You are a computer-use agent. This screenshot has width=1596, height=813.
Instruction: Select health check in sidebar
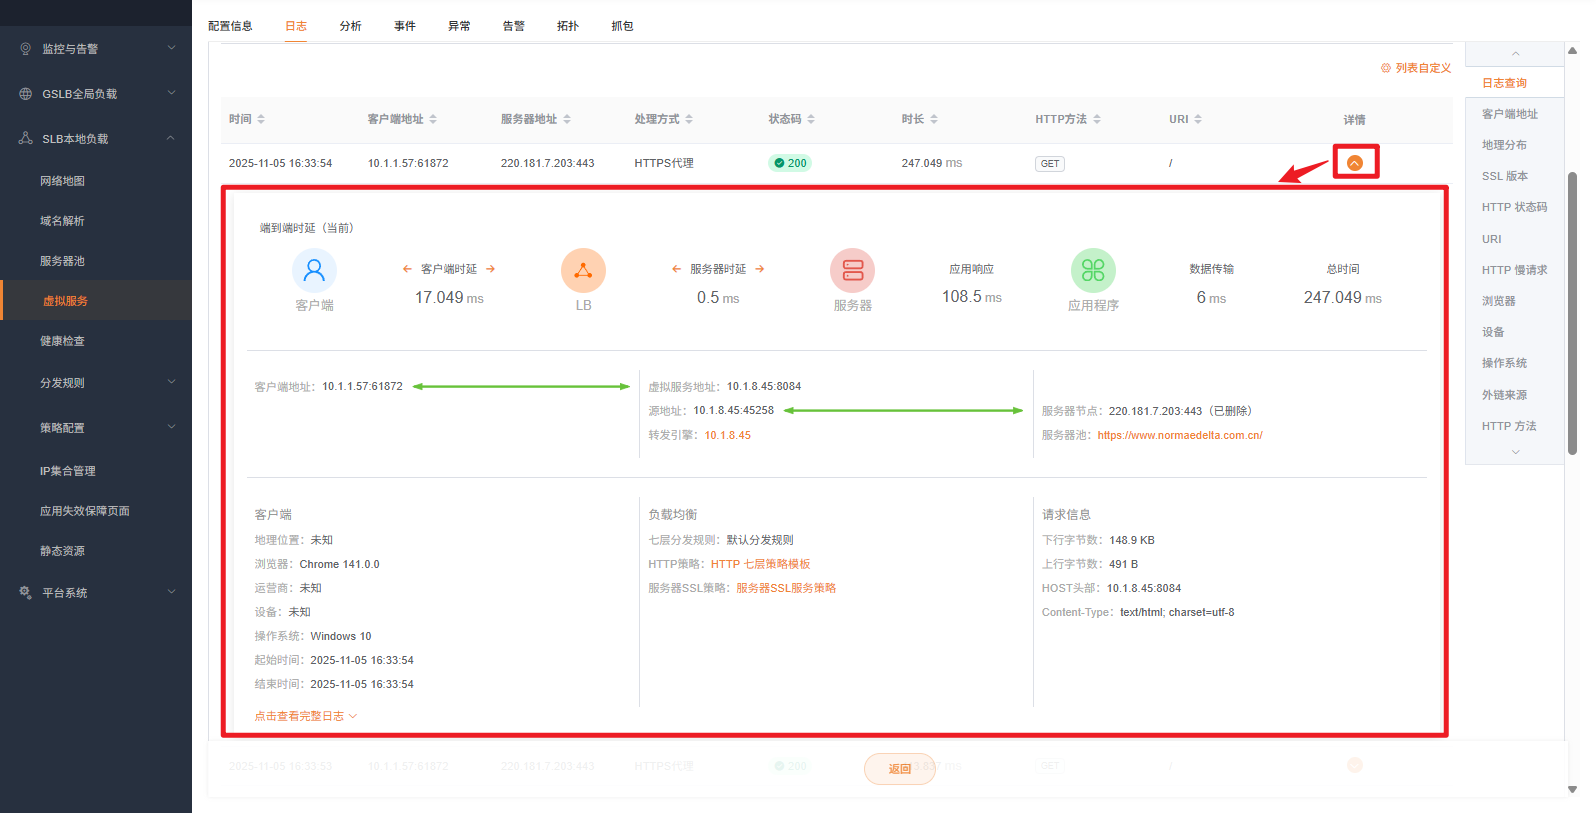point(62,341)
